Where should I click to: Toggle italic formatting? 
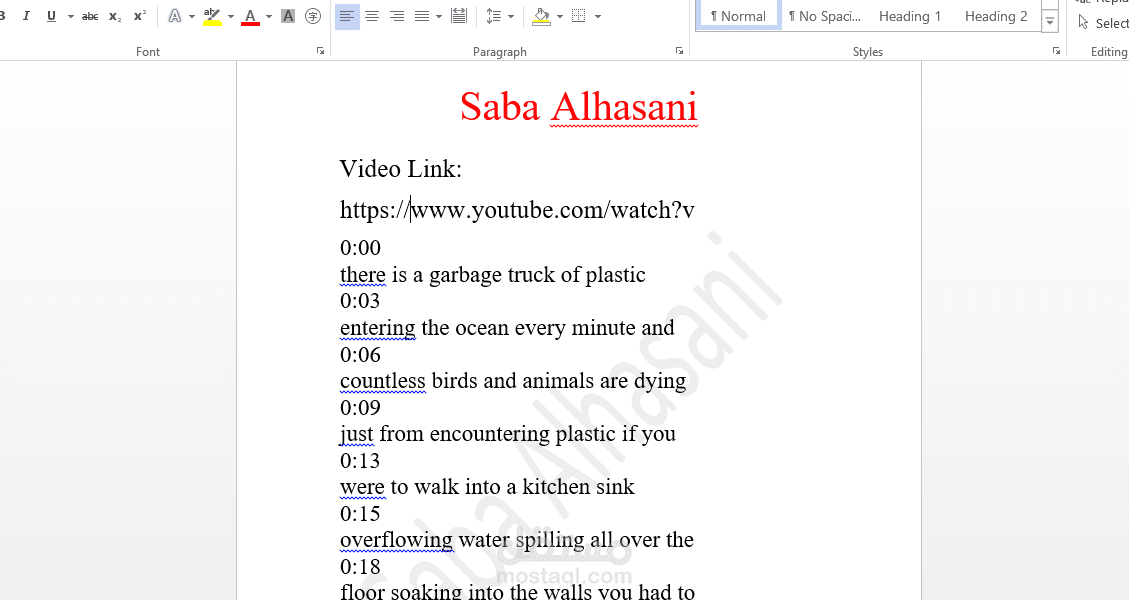(26, 16)
